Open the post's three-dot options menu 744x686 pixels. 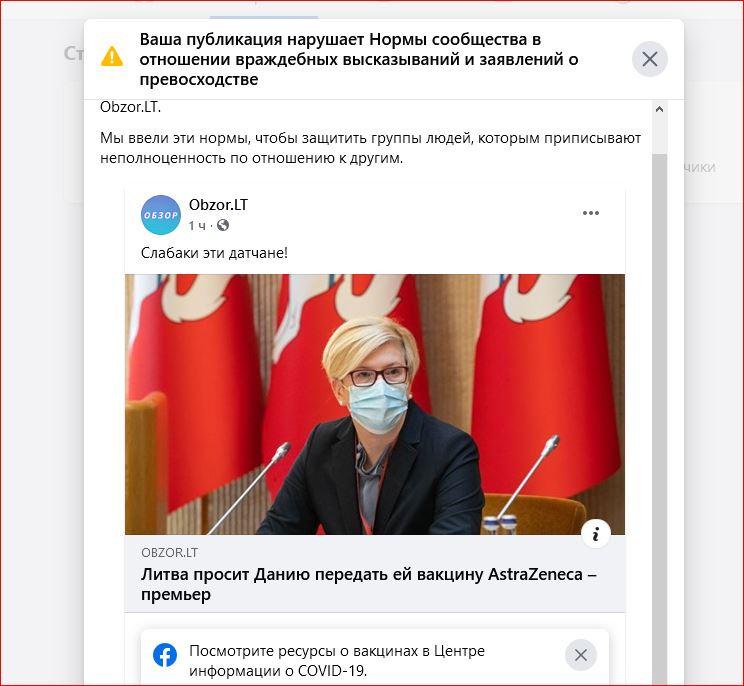point(591,213)
